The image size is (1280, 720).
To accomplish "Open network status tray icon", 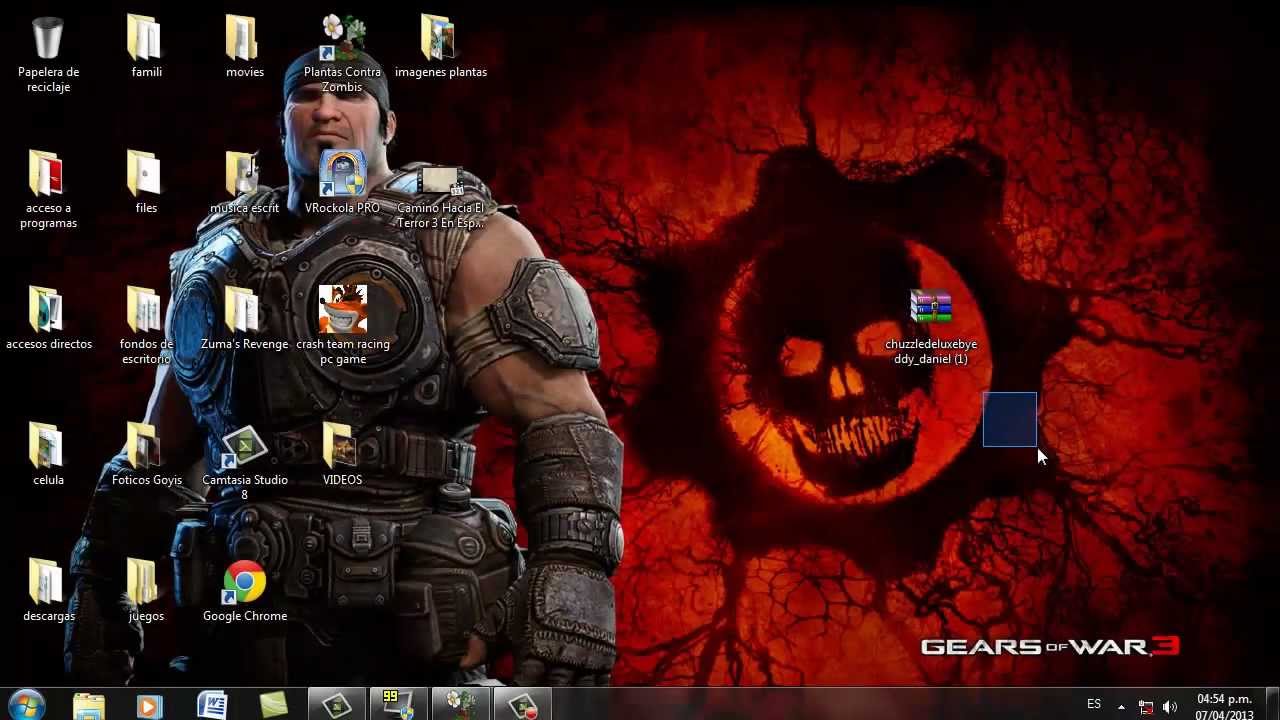I will pyautogui.click(x=1146, y=707).
